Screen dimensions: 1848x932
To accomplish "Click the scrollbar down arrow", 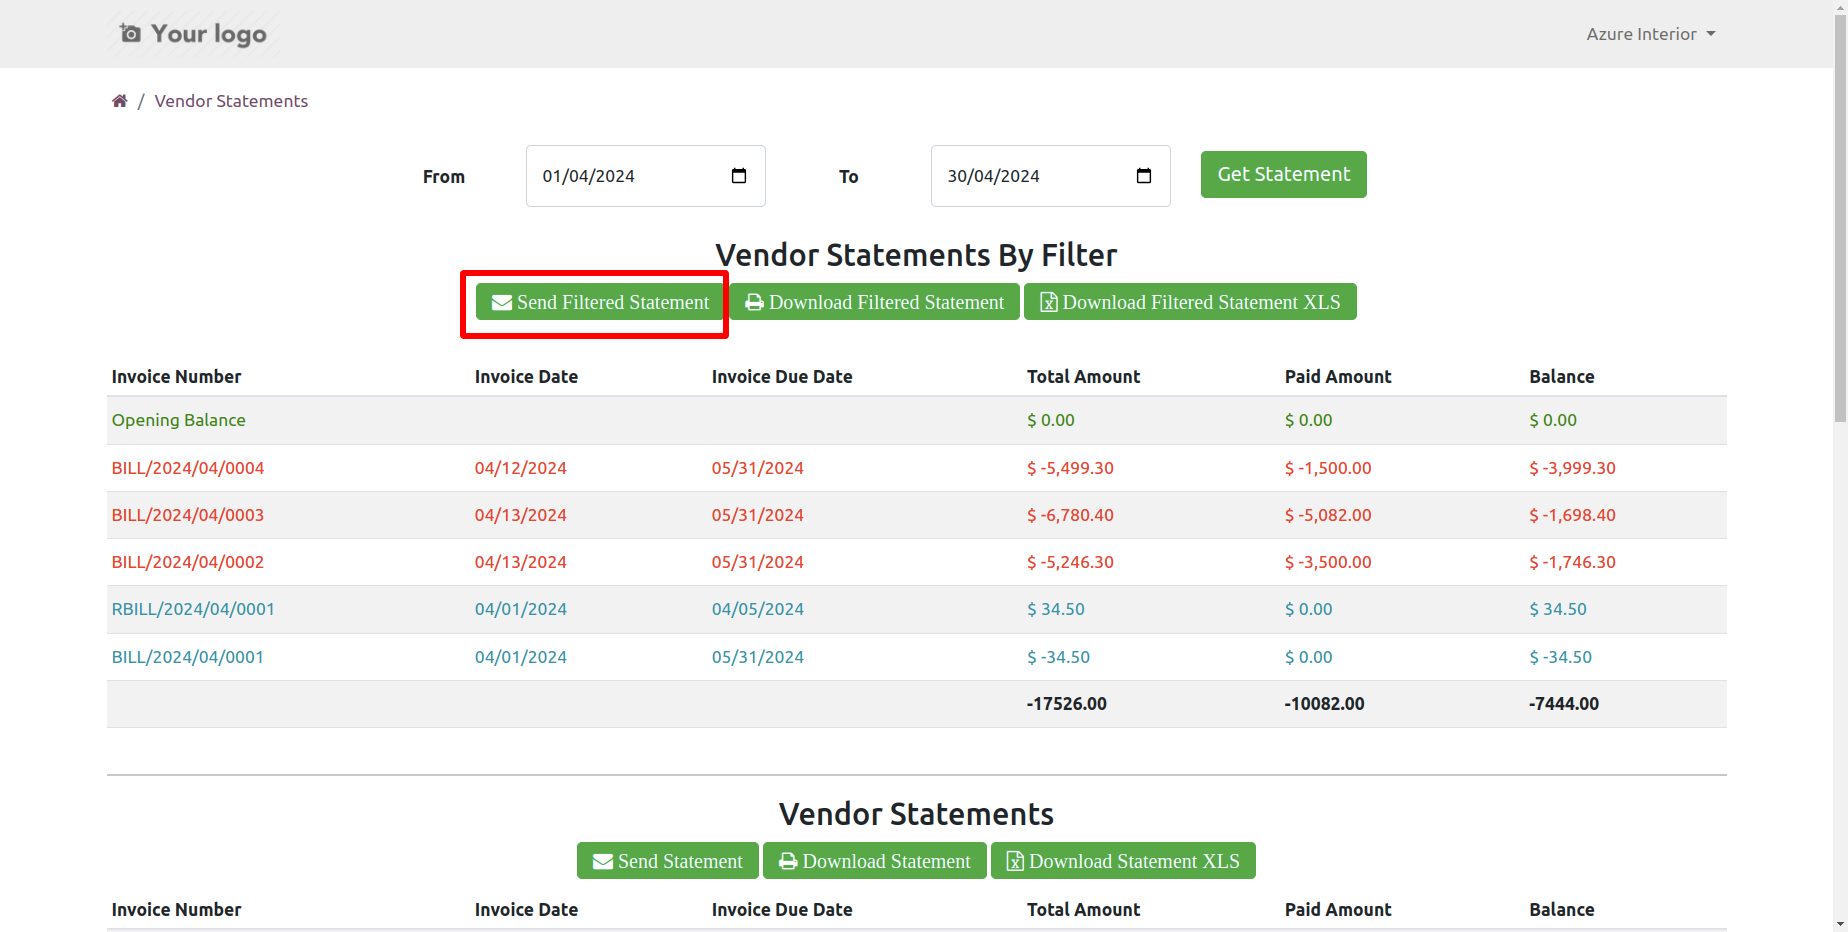I will coord(1840,924).
